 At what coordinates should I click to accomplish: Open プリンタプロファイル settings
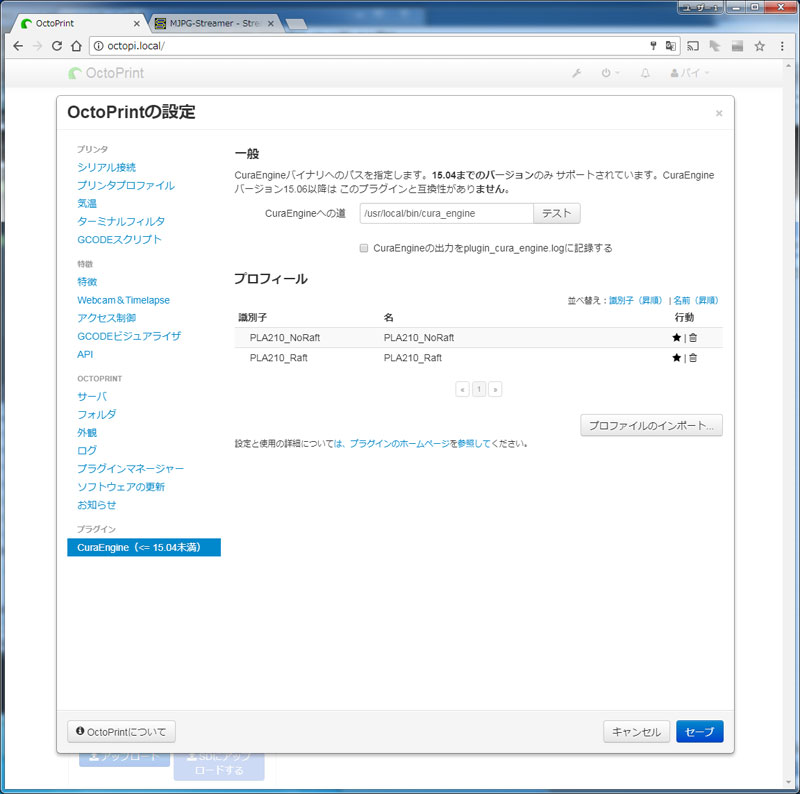tap(126, 185)
